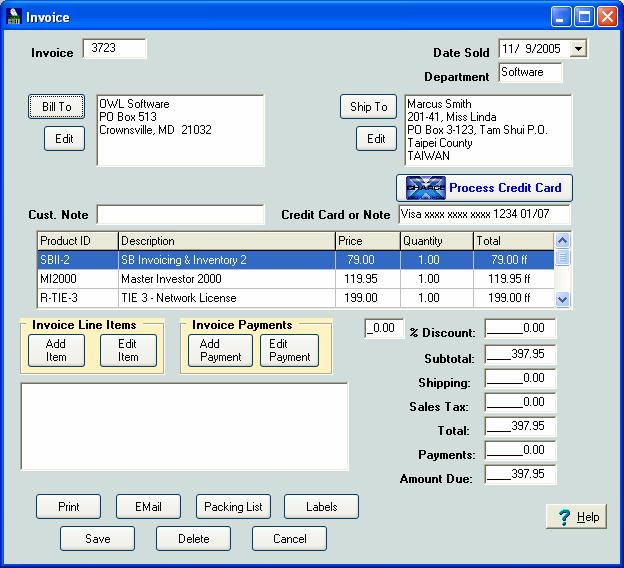
Task: Click the Discount amount field
Action: pos(520,328)
